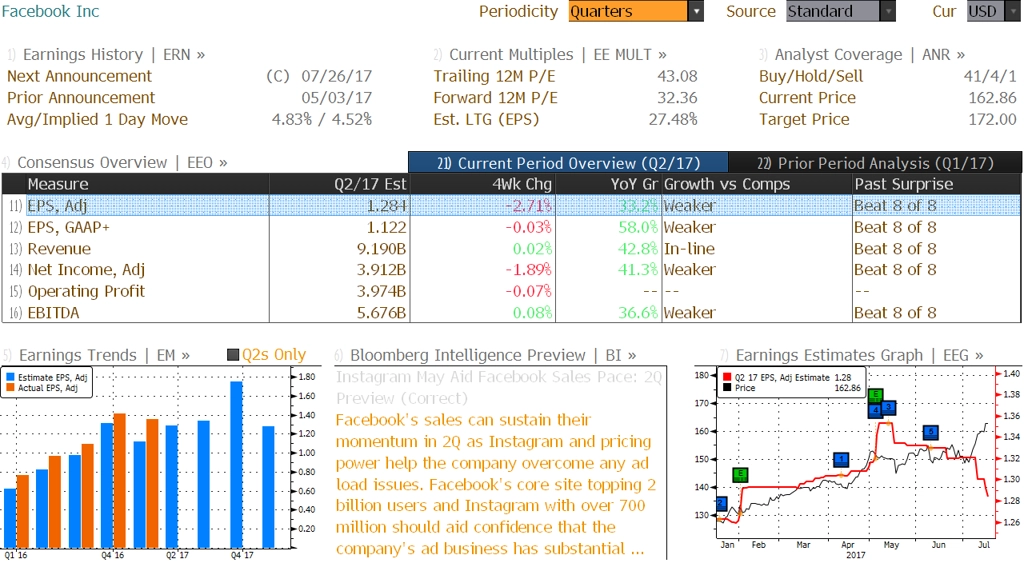
Task: Click the 4Wk Chg column header
Action: (x=482, y=184)
